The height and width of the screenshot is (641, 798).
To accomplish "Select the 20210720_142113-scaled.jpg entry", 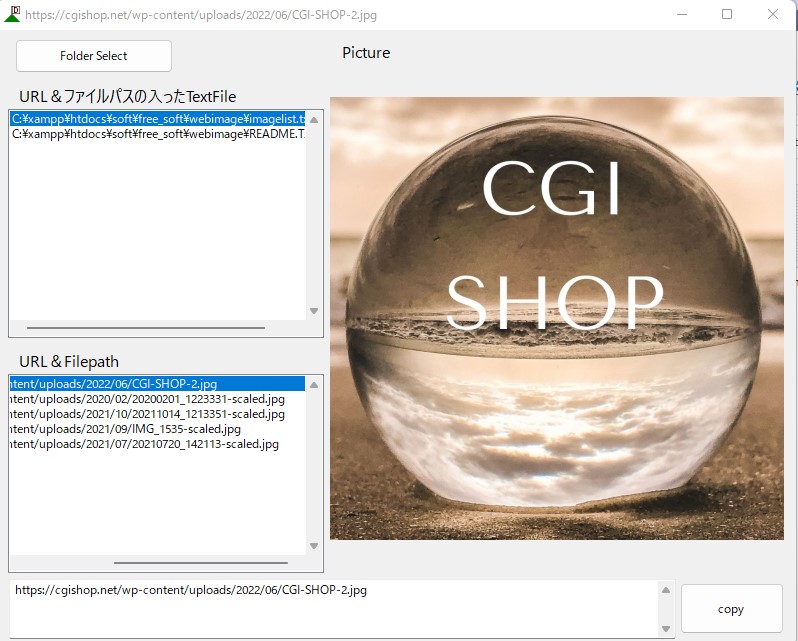I will tap(145, 444).
